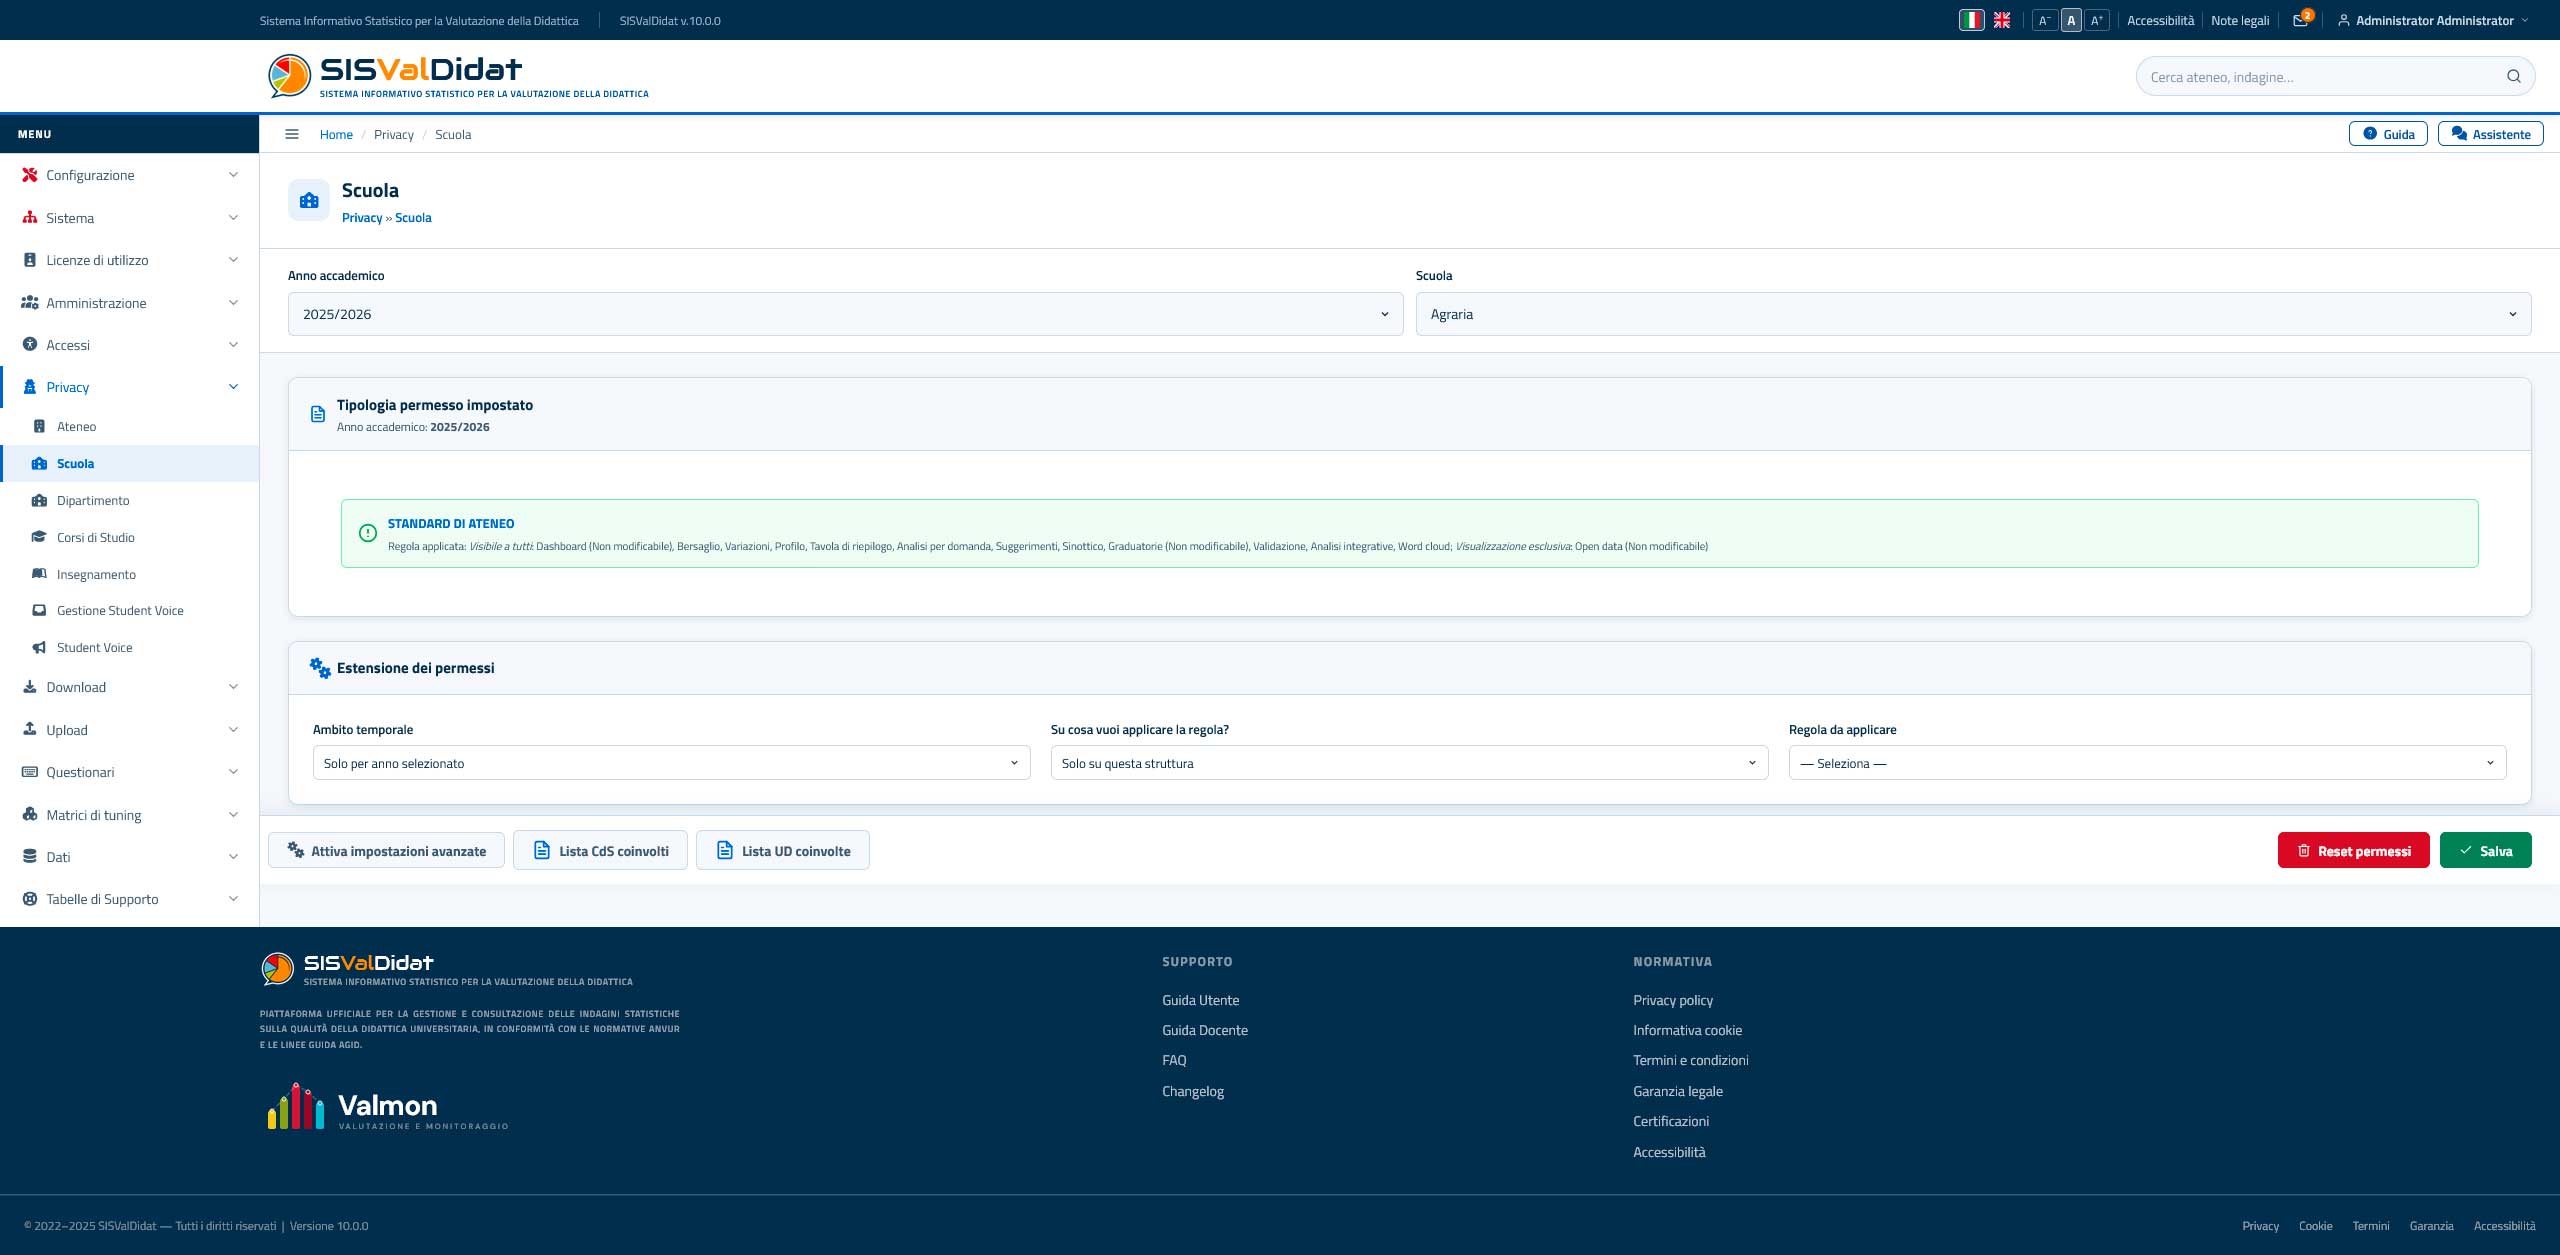2560x1255 pixels.
Task: Open the Regola da applicare dropdown
Action: 2147,763
